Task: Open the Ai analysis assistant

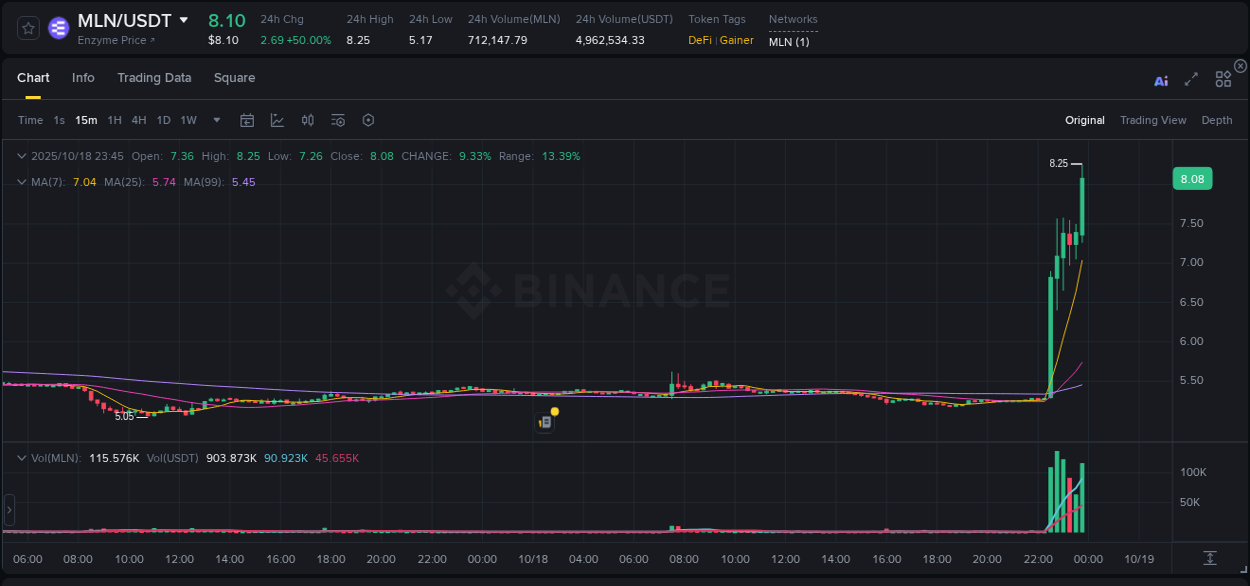Action: click(x=1161, y=80)
